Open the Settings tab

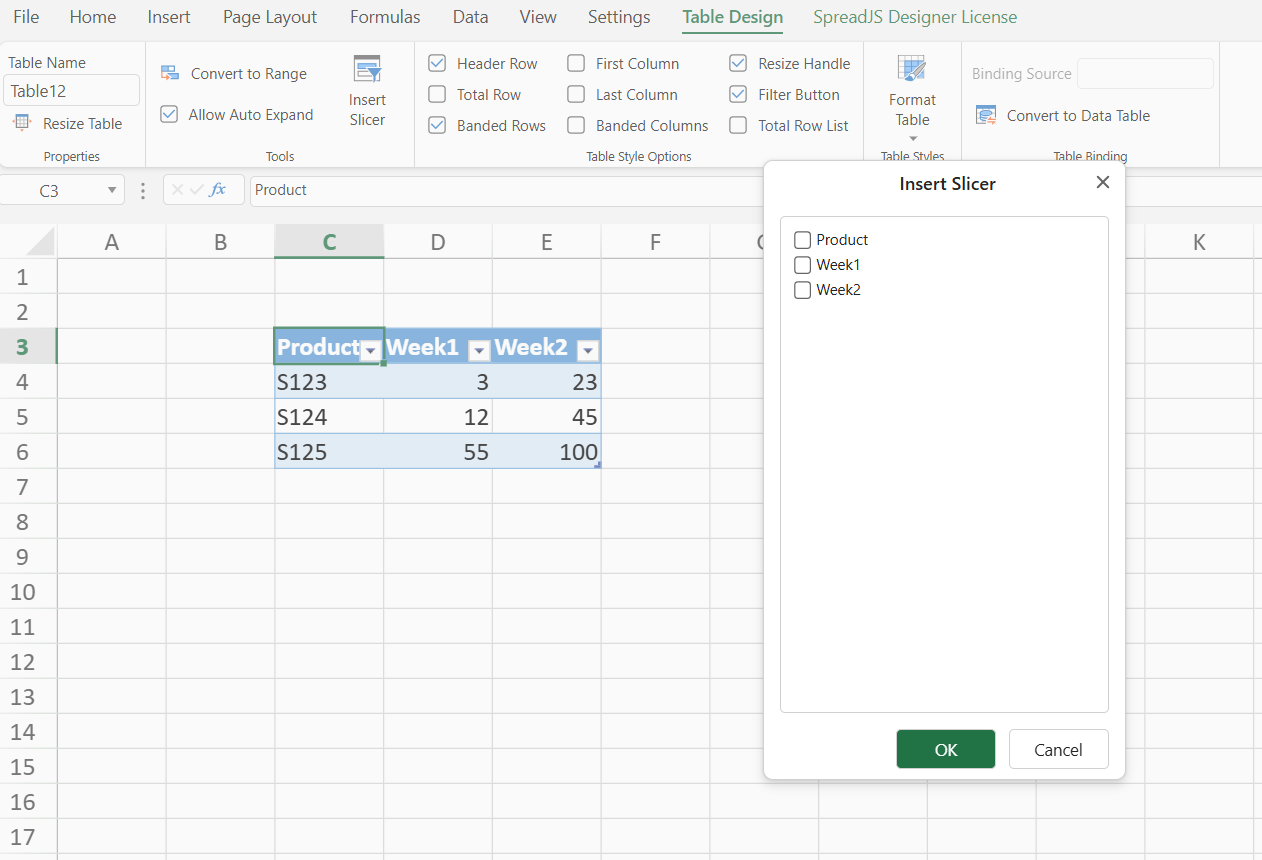pyautogui.click(x=619, y=17)
